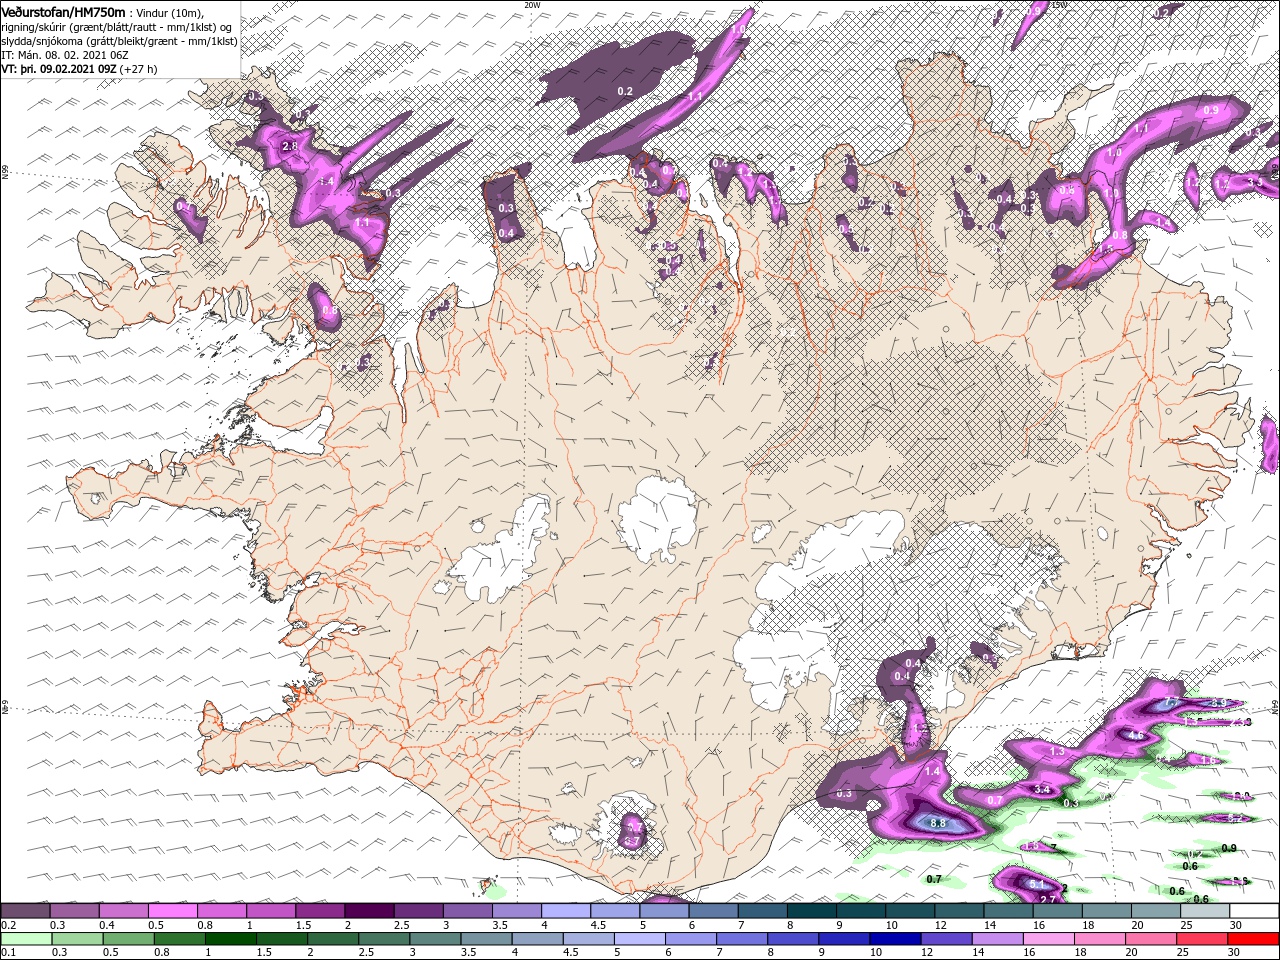Click the 20W longitude label at the top edge
The height and width of the screenshot is (960, 1280).
[x=532, y=5]
